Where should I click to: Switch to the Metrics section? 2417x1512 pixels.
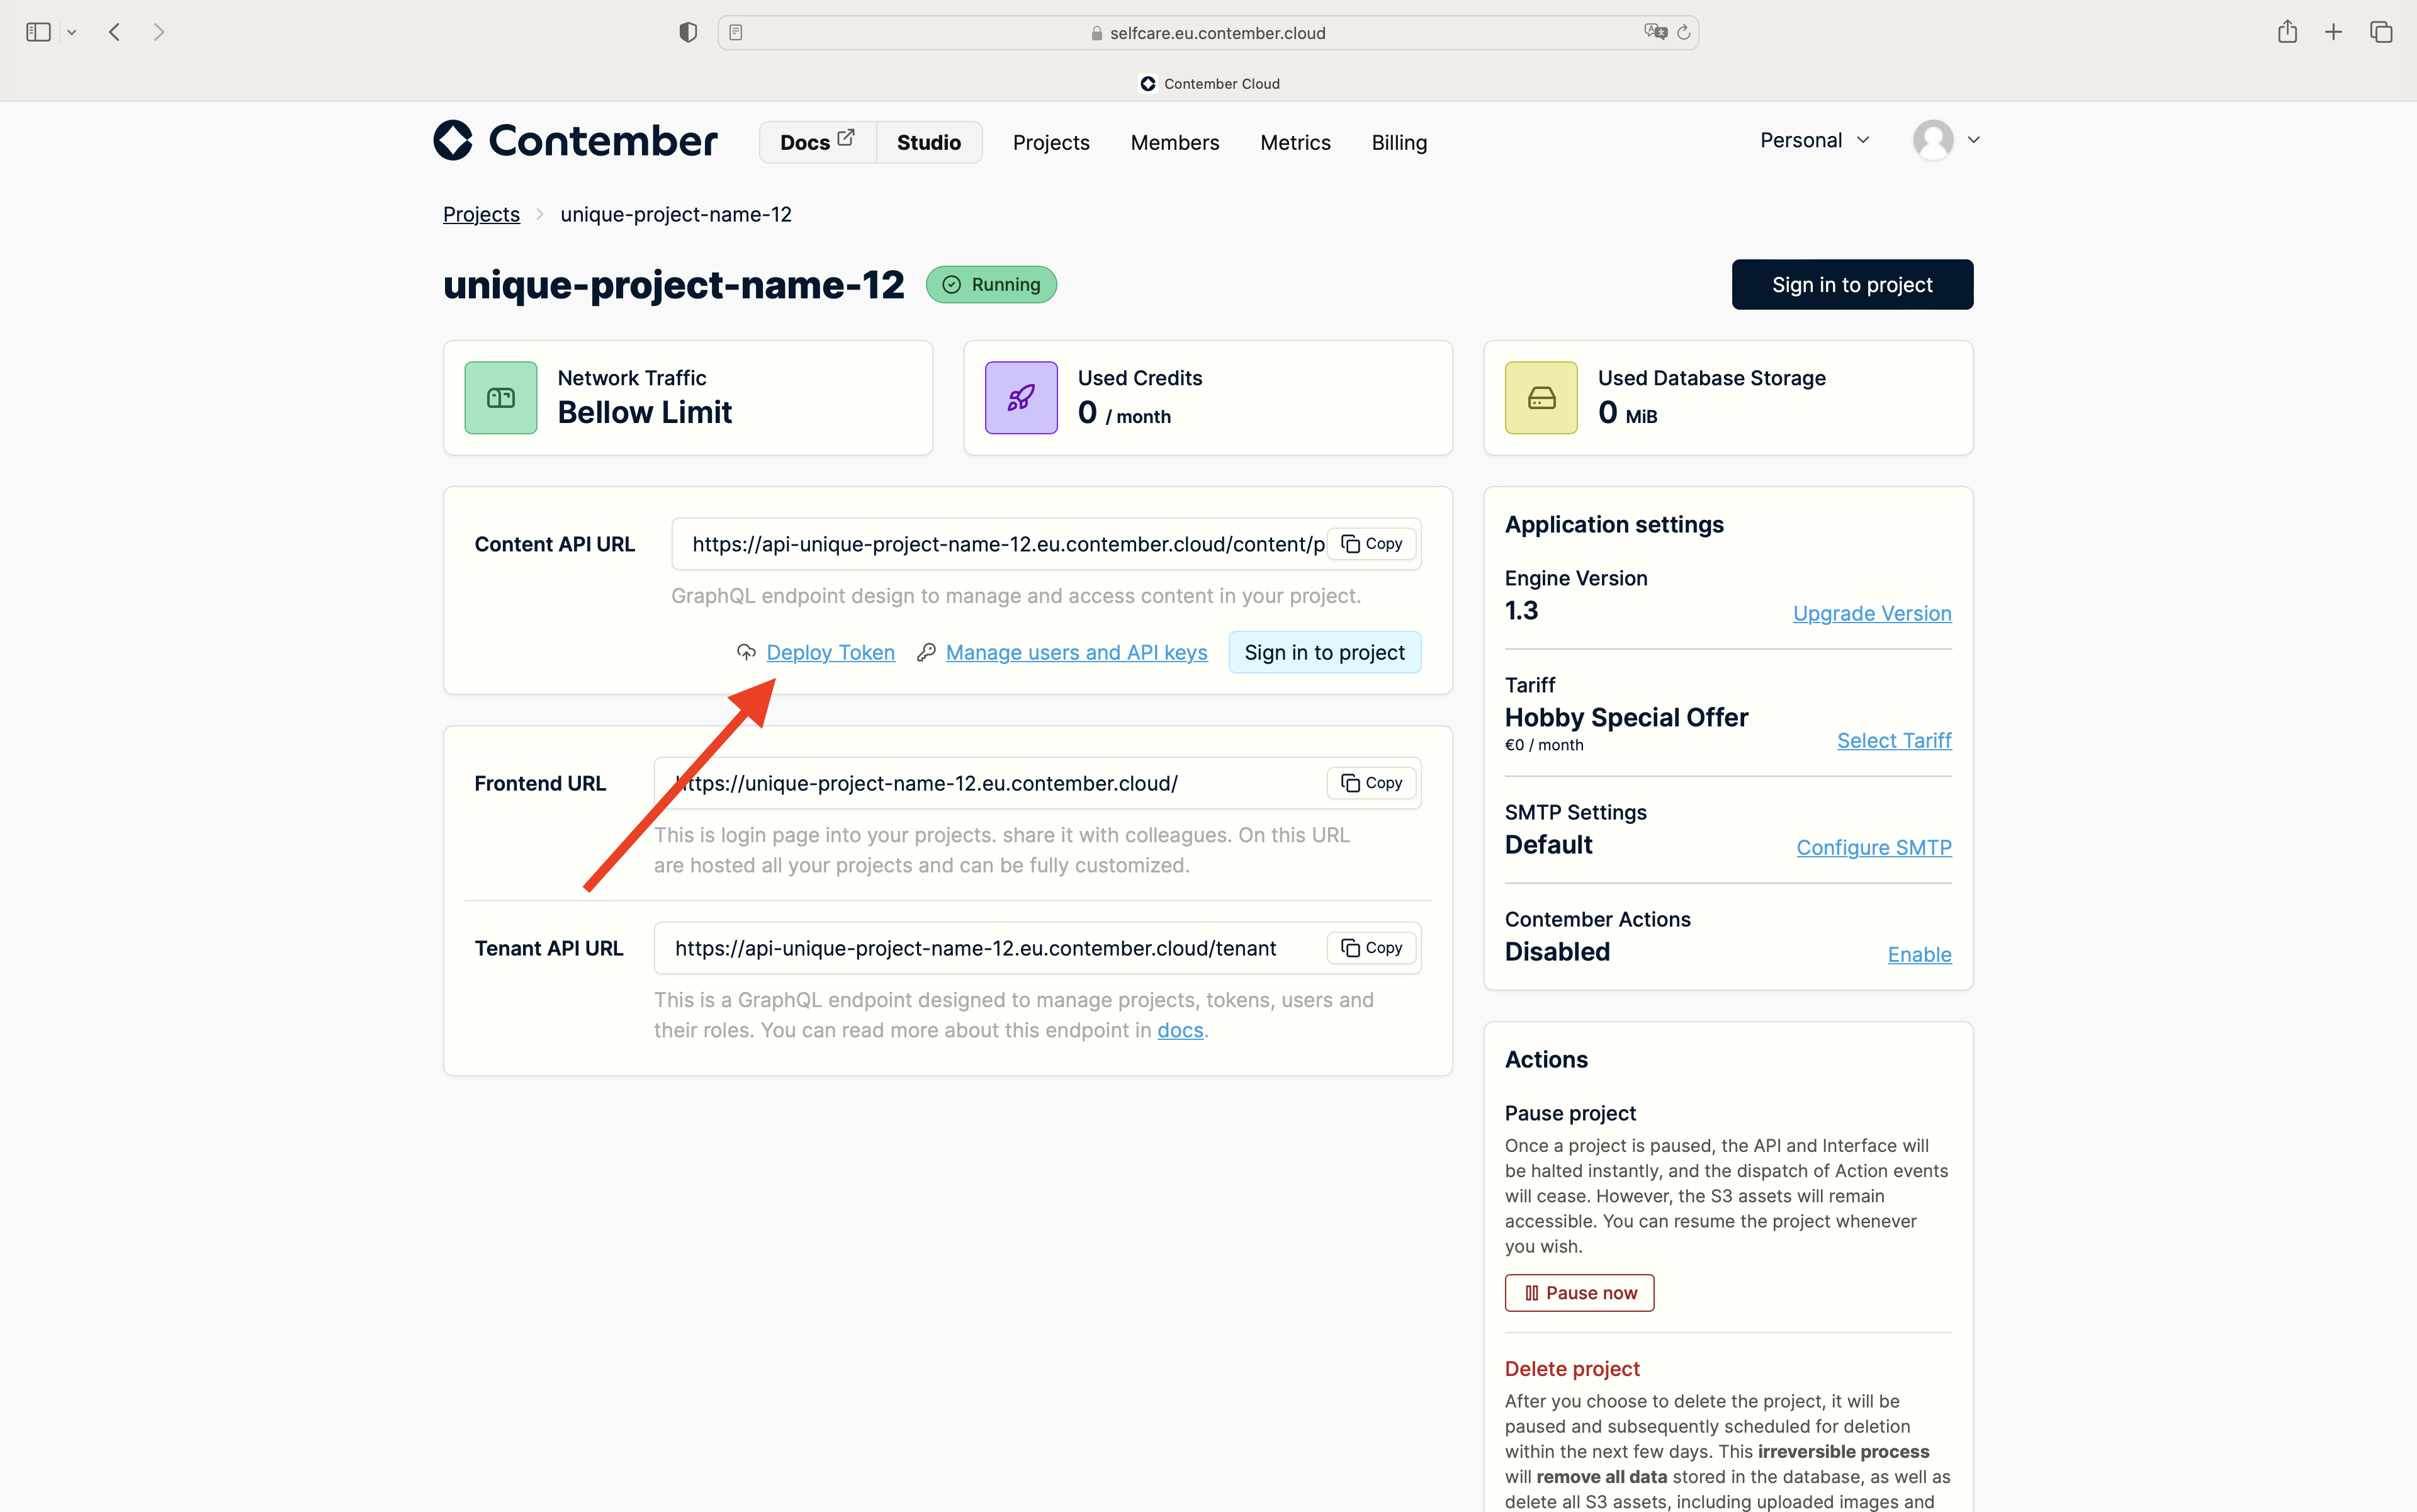point(1295,142)
